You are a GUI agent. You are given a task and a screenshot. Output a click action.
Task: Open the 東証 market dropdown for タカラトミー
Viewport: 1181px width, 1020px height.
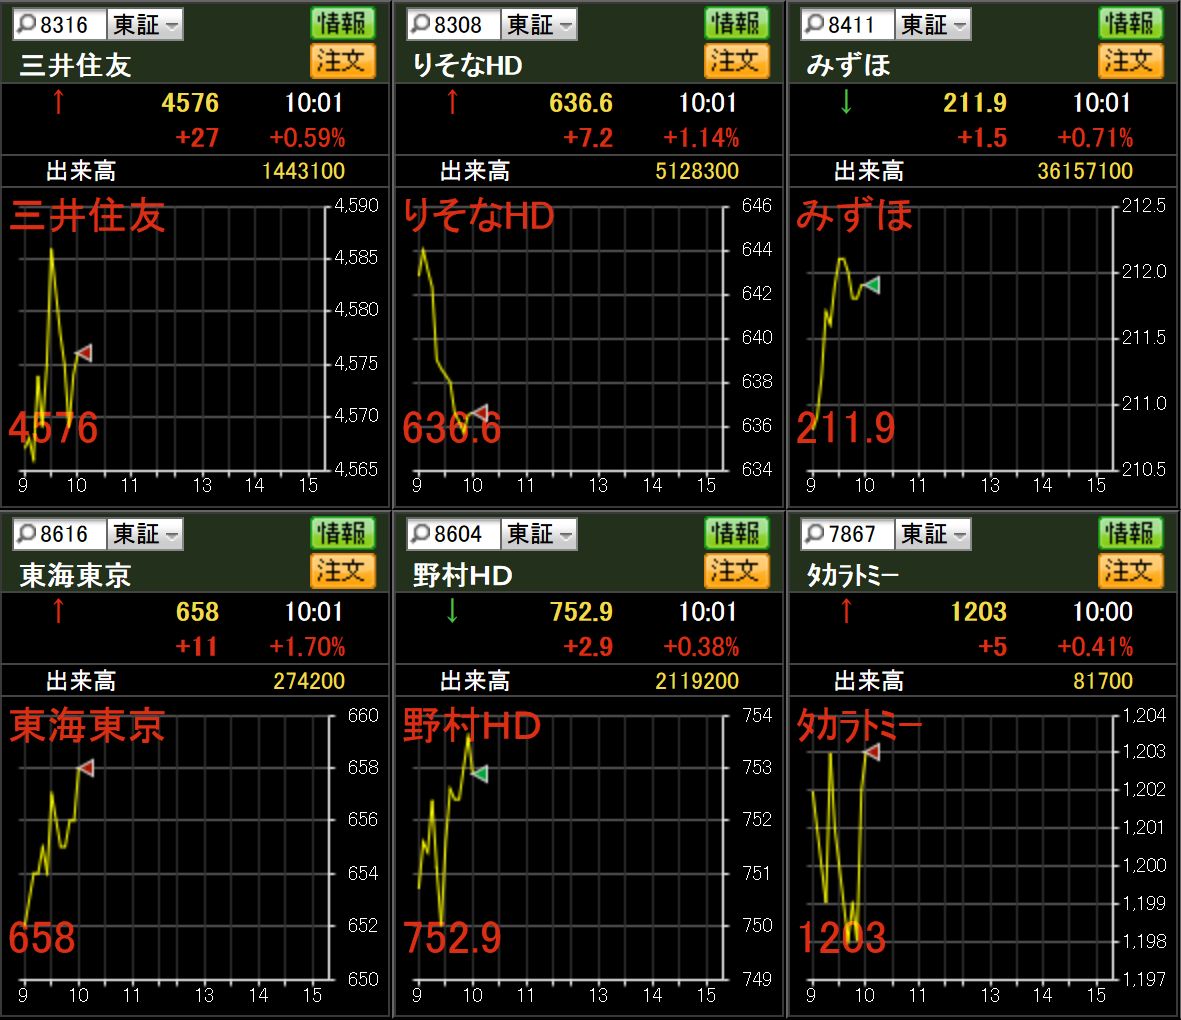933,533
